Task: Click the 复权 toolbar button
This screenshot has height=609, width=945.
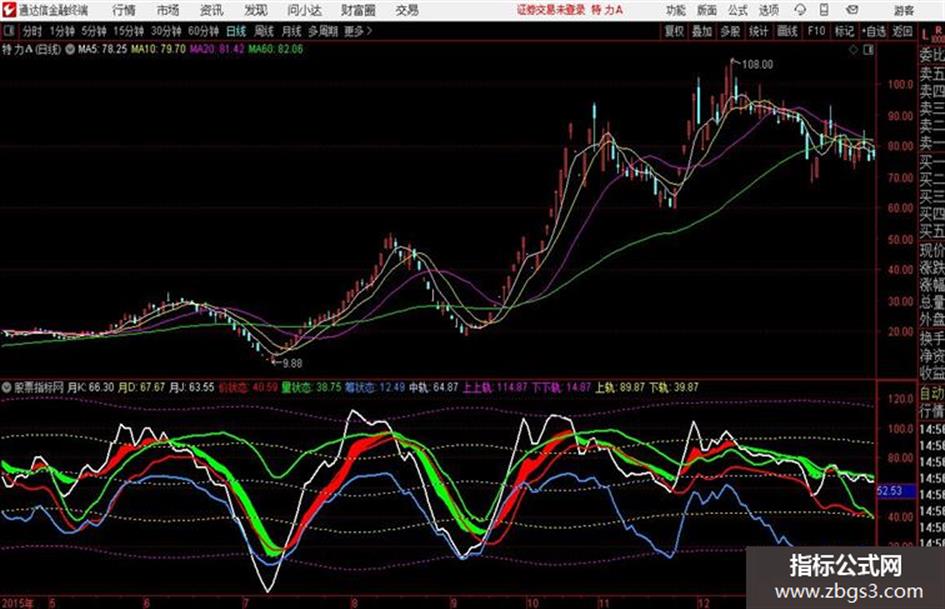Action: 674,31
